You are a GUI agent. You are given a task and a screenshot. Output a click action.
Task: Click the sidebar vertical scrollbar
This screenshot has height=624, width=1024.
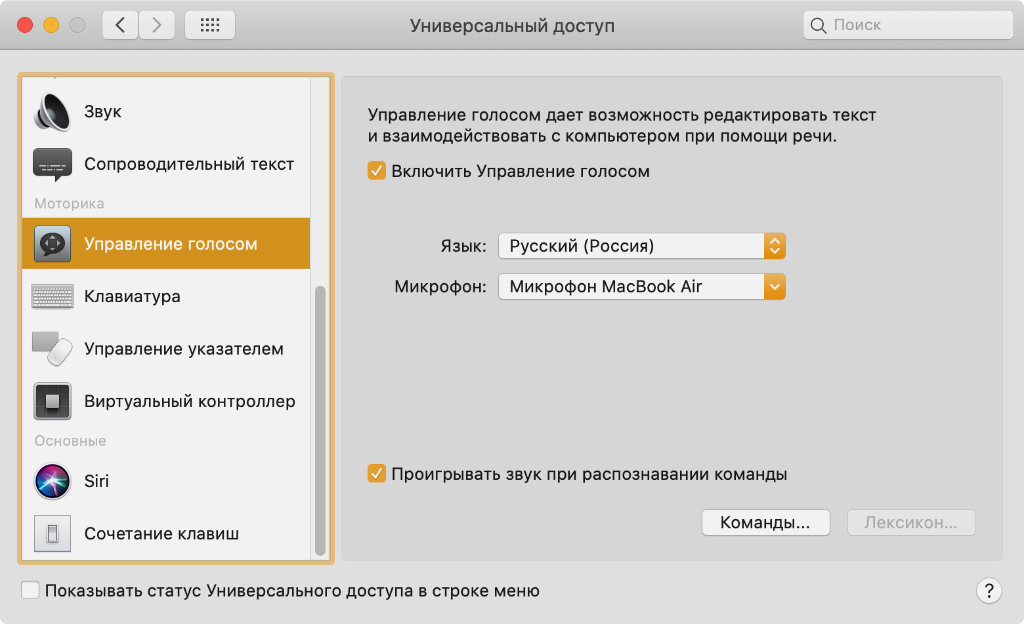(320, 420)
